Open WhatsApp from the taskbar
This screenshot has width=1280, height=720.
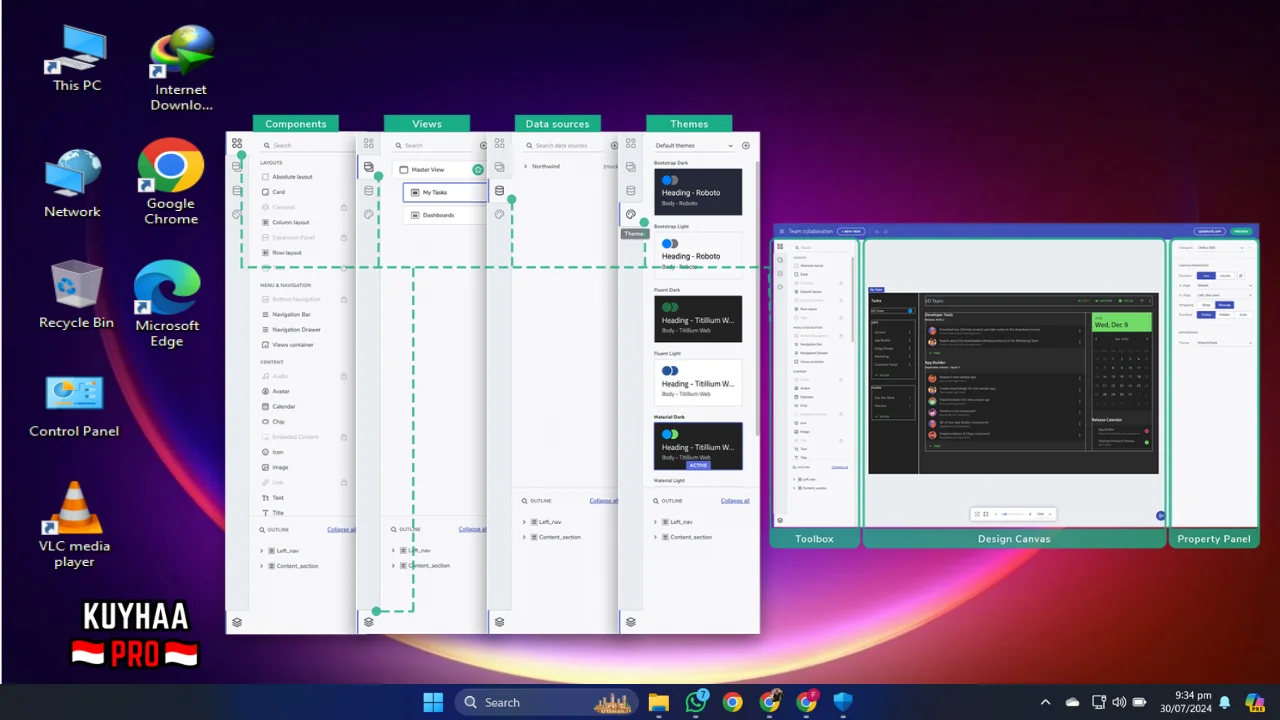[696, 702]
